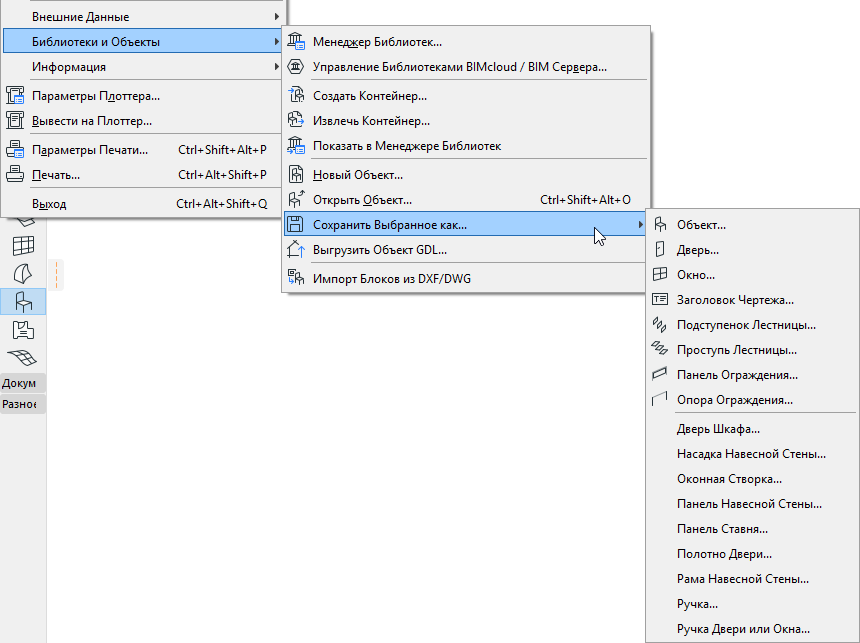Choose Печать... in the File menu
Screen dimensions: 860x643
(x=142, y=174)
